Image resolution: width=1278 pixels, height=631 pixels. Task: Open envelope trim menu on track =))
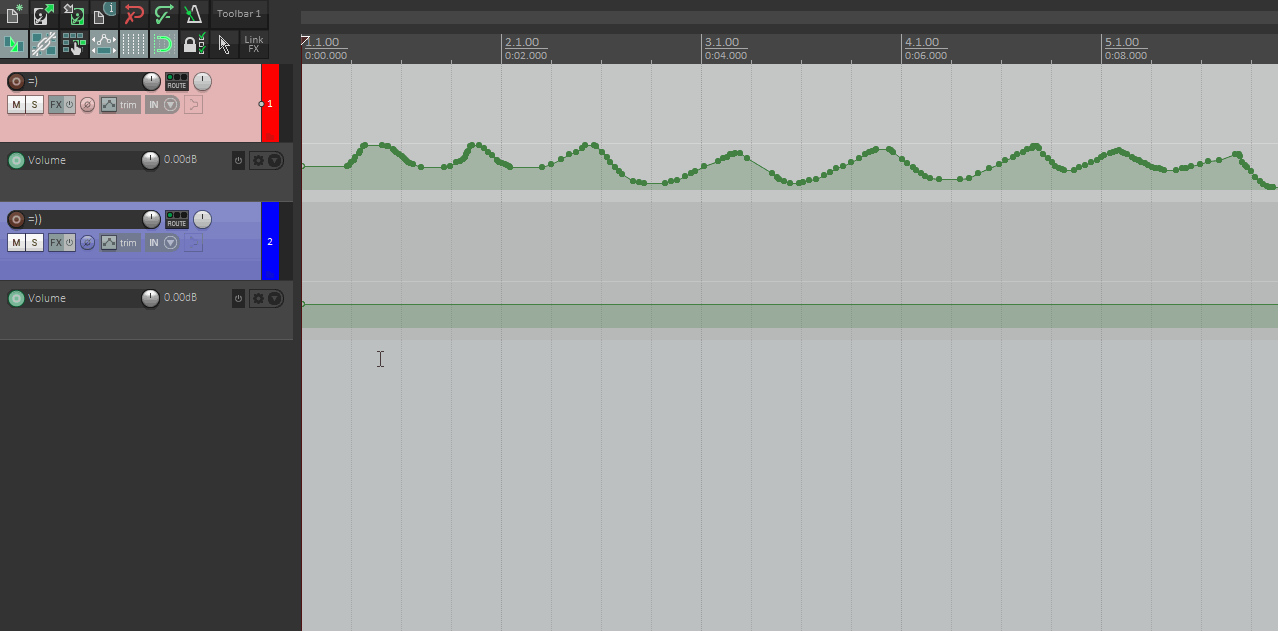120,243
